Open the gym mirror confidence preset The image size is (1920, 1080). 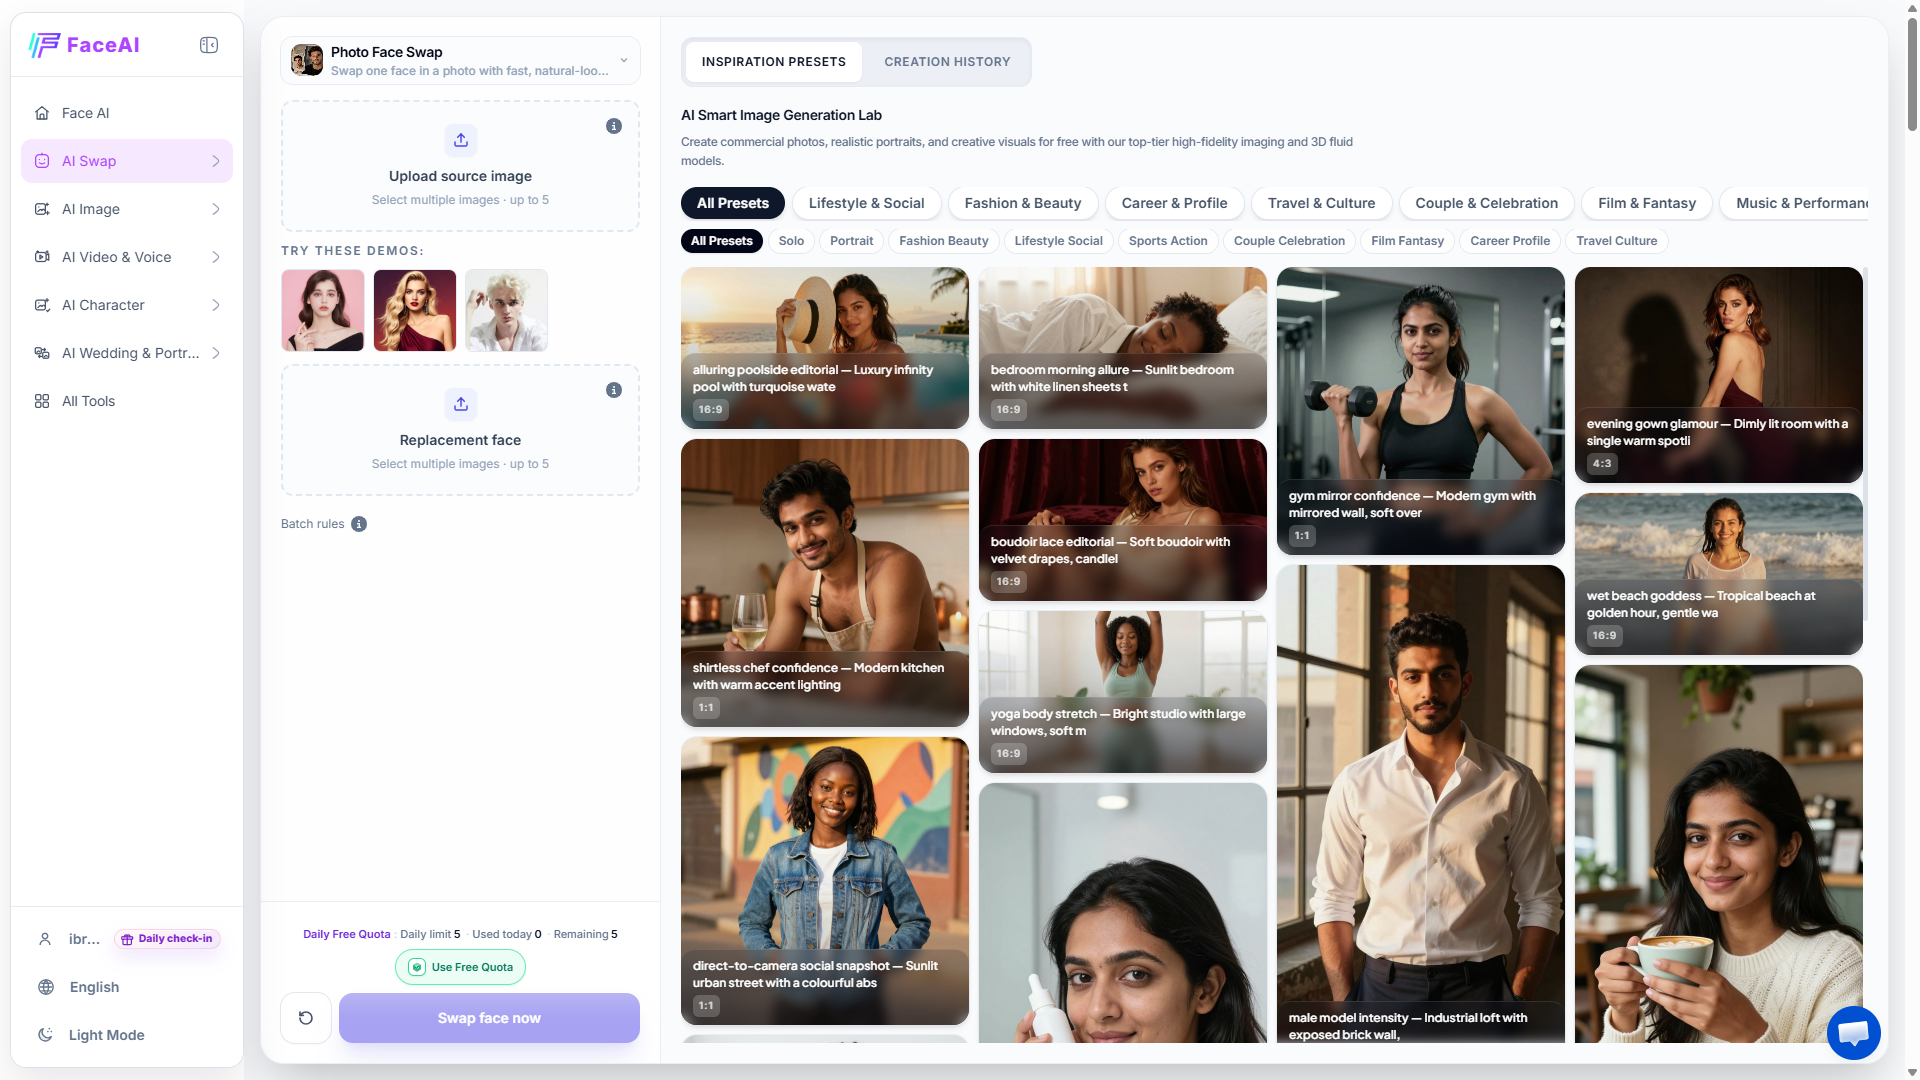pos(1420,411)
